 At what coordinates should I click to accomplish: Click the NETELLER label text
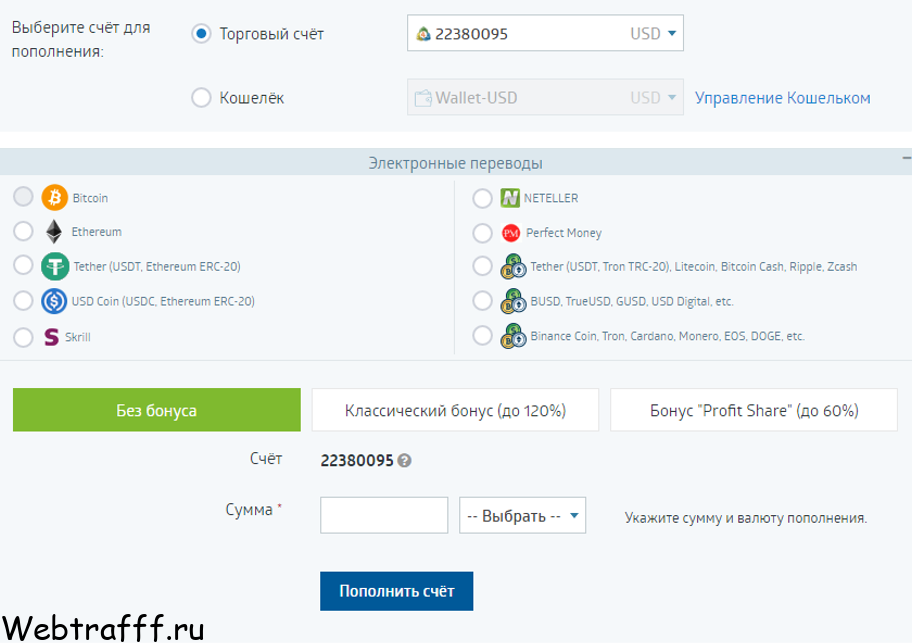click(551, 198)
